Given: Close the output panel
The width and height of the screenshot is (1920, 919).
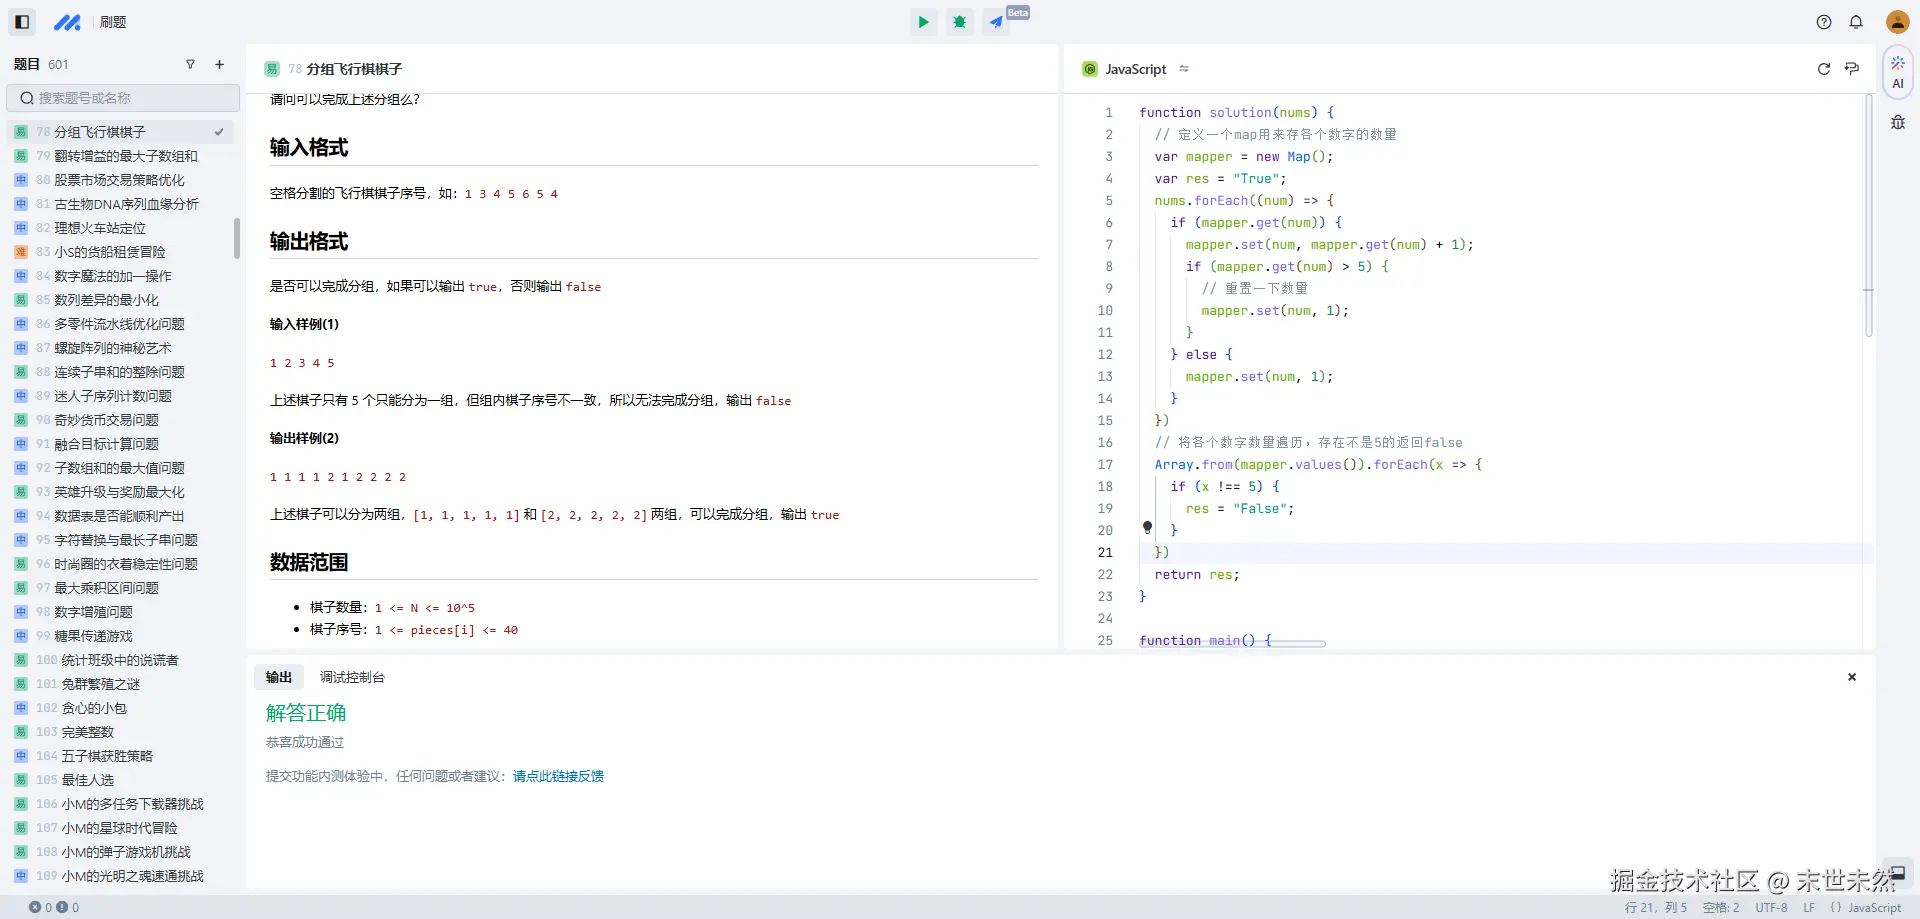Looking at the screenshot, I should 1852,677.
